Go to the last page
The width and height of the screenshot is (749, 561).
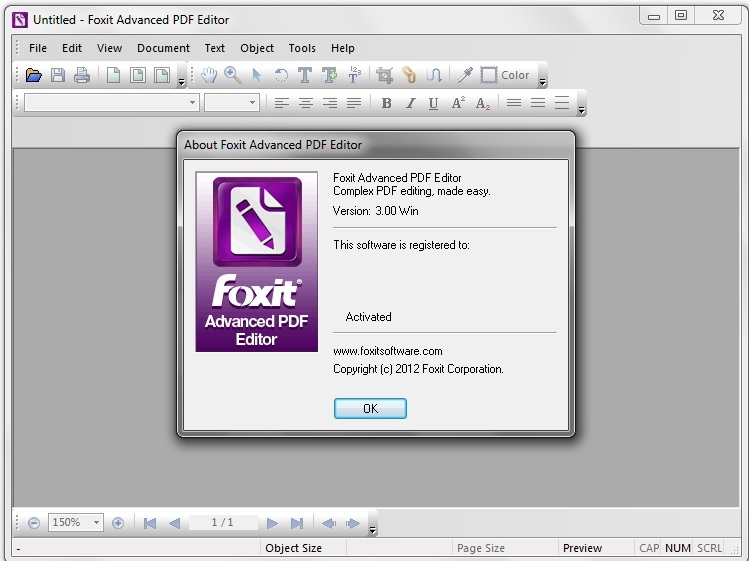tap(297, 523)
